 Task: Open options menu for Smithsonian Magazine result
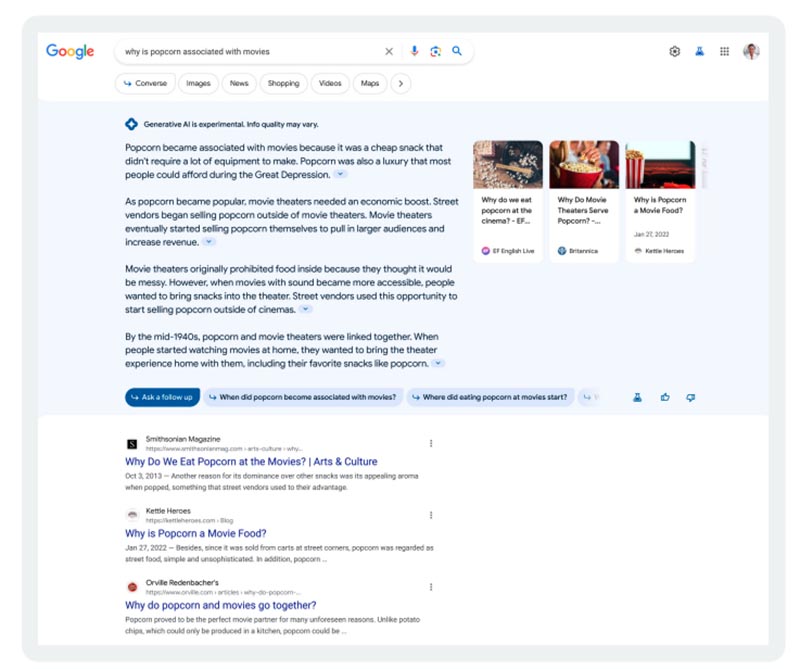(431, 443)
